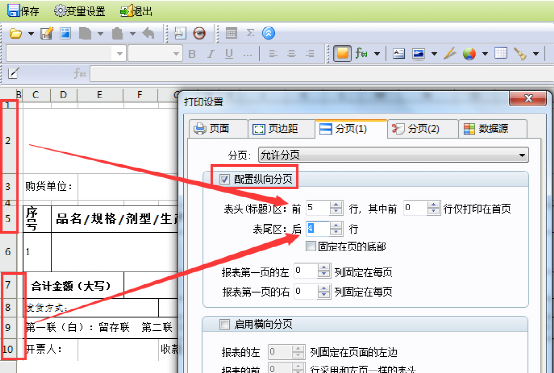Click the print preview page icon
This screenshot has width=554, height=373.
coord(180,33)
